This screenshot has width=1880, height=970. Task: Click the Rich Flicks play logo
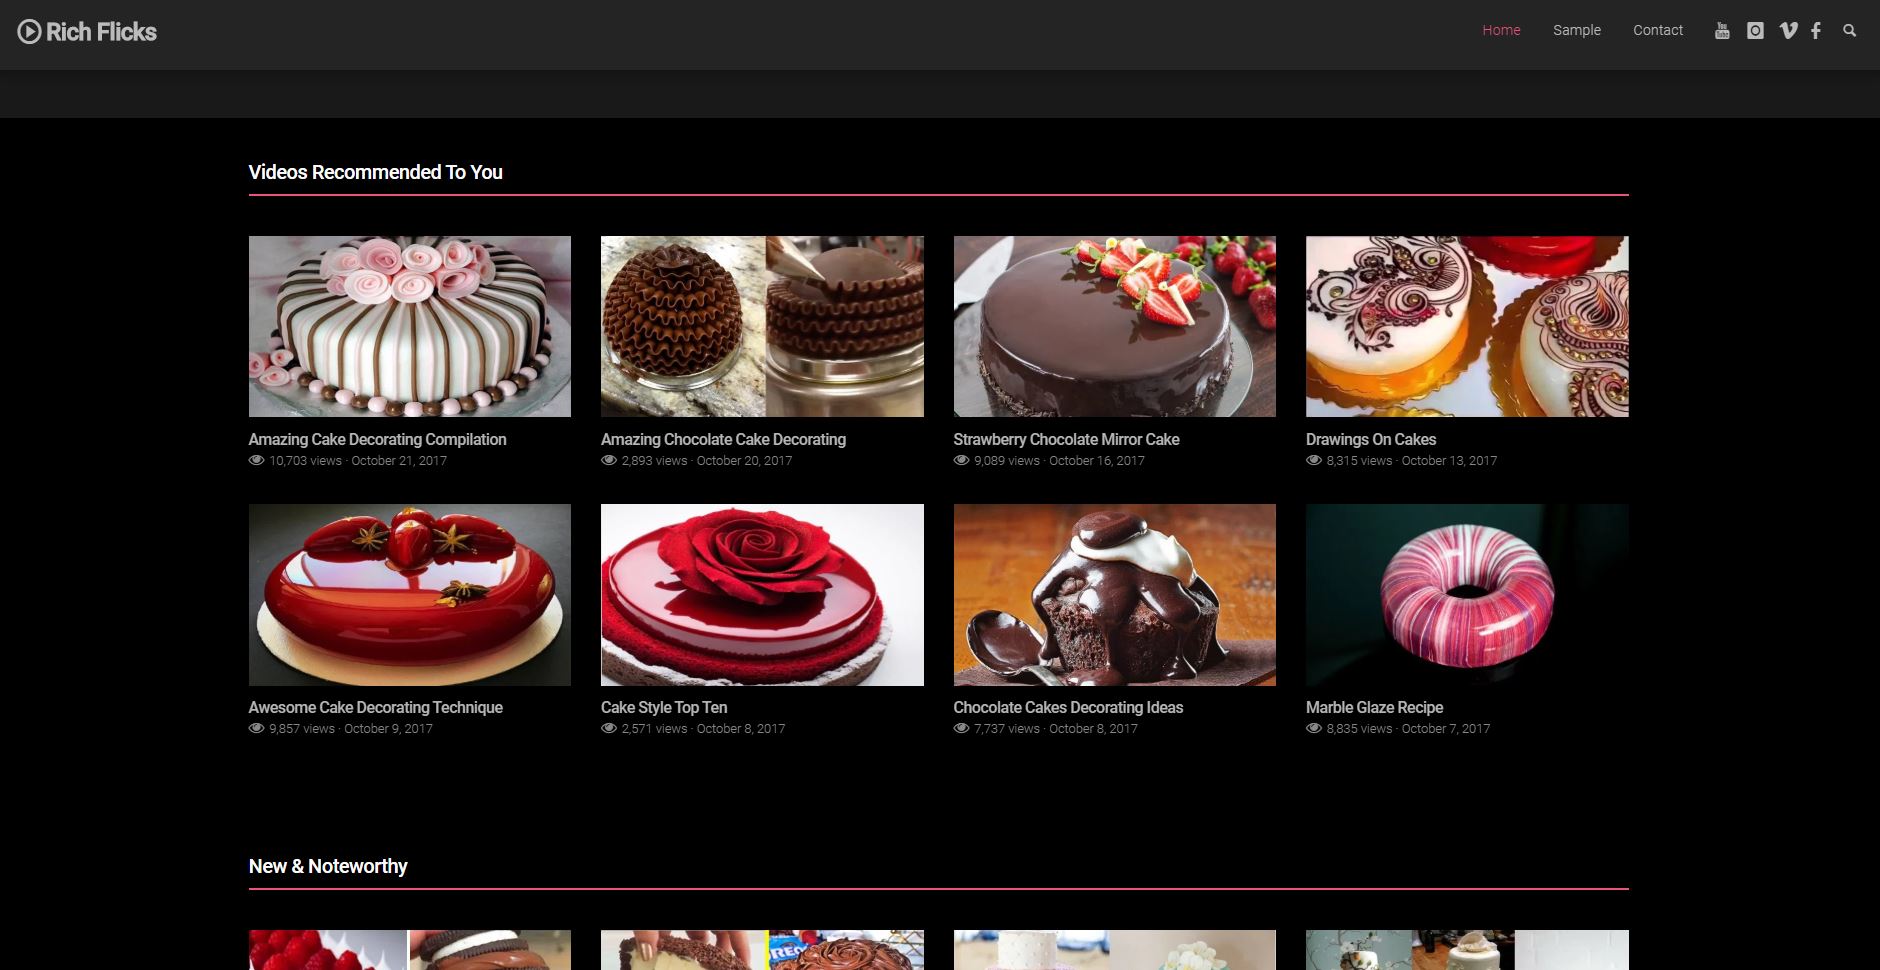pos(87,32)
